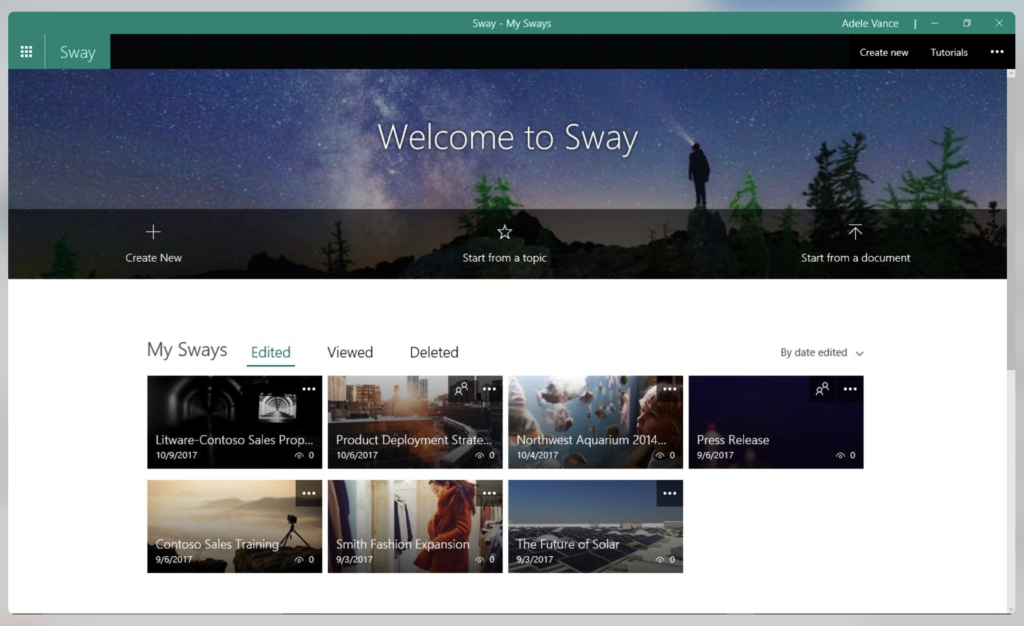This screenshot has width=1024, height=626.
Task: Open the Contoso Sales Training Sway thumbnail
Action: pyautogui.click(x=234, y=526)
